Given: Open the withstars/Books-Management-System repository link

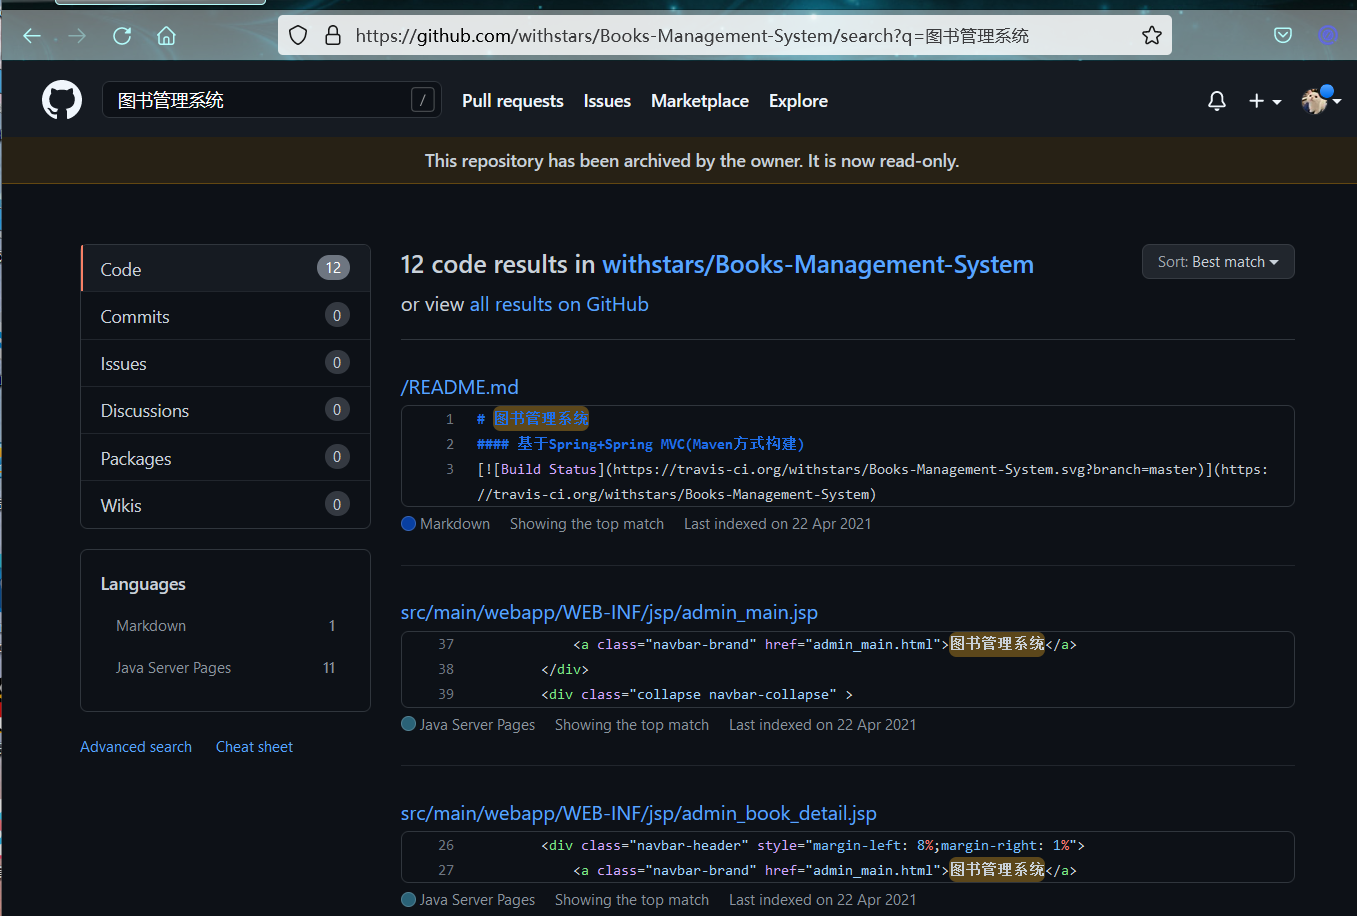Looking at the screenshot, I should click(818, 265).
